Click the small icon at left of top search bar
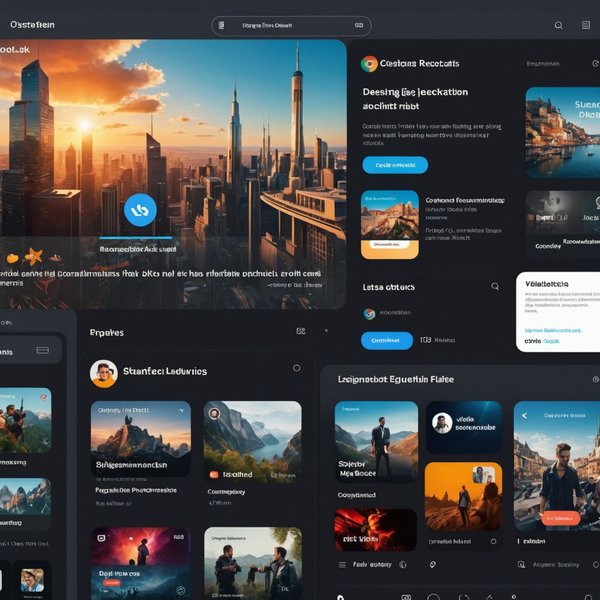Image resolution: width=600 pixels, height=600 pixels. 221,25
